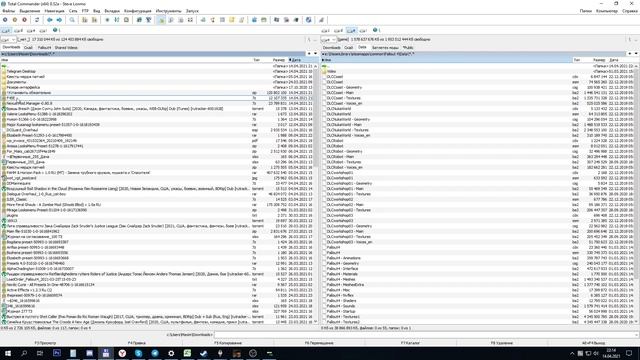Open left panel directory hotlist button
Image resolution: width=640 pixels, height=360 pixels.
(x=309, y=53)
